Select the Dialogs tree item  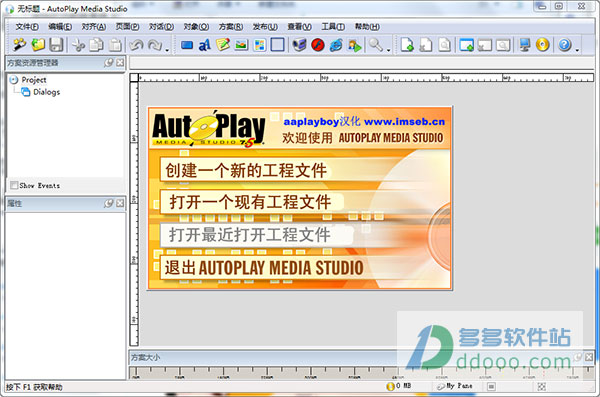(x=46, y=92)
